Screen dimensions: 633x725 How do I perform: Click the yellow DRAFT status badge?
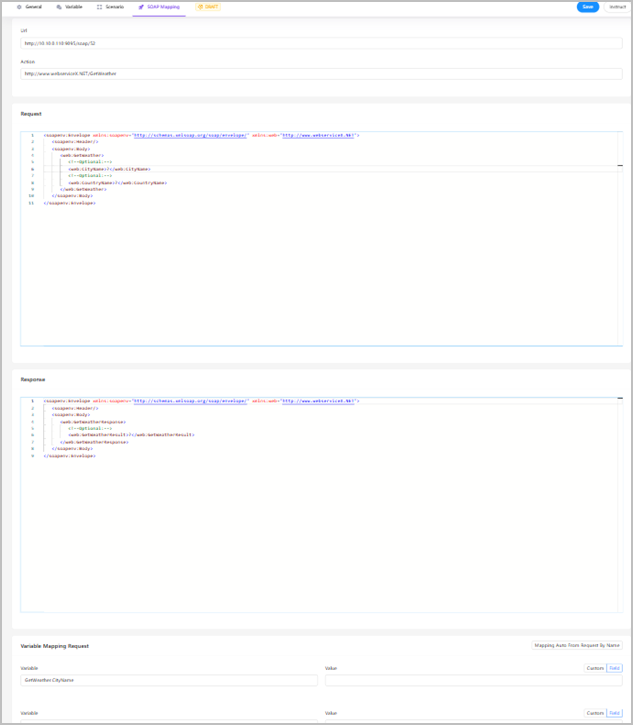point(208,7)
